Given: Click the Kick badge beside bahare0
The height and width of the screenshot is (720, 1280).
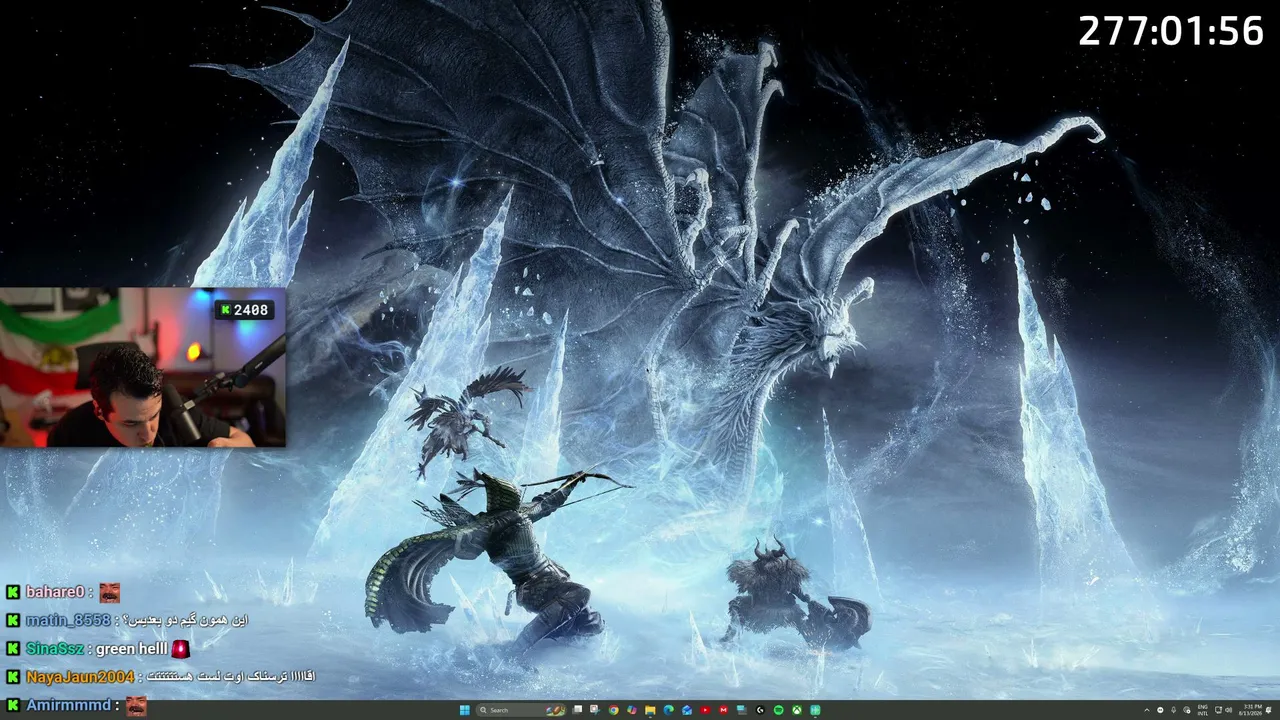Looking at the screenshot, I should click(13, 592).
